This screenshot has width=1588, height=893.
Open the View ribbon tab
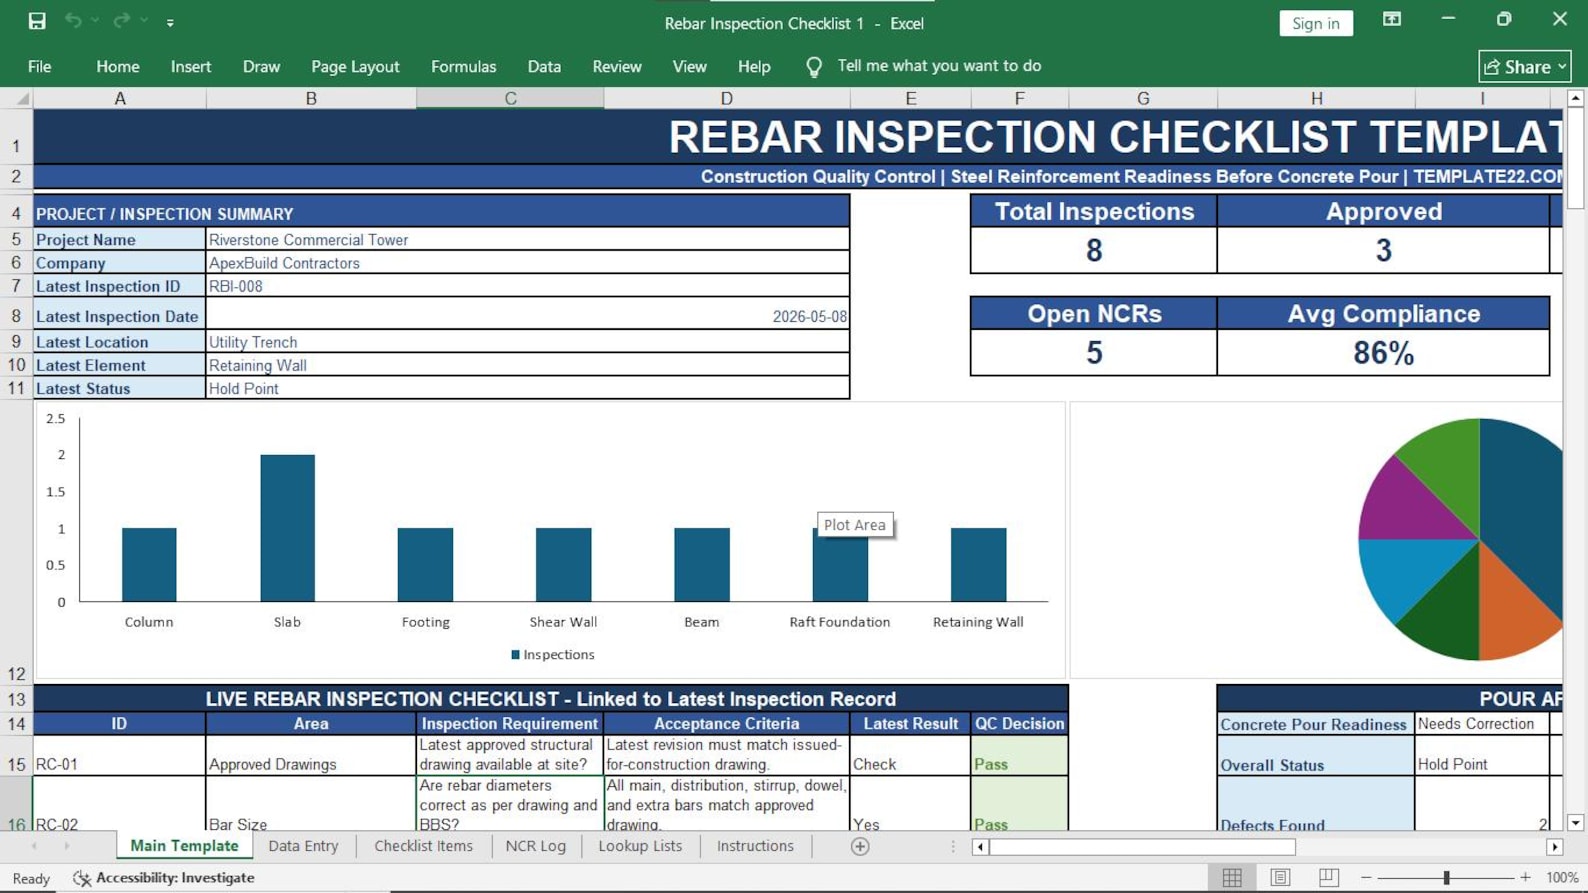coord(689,66)
